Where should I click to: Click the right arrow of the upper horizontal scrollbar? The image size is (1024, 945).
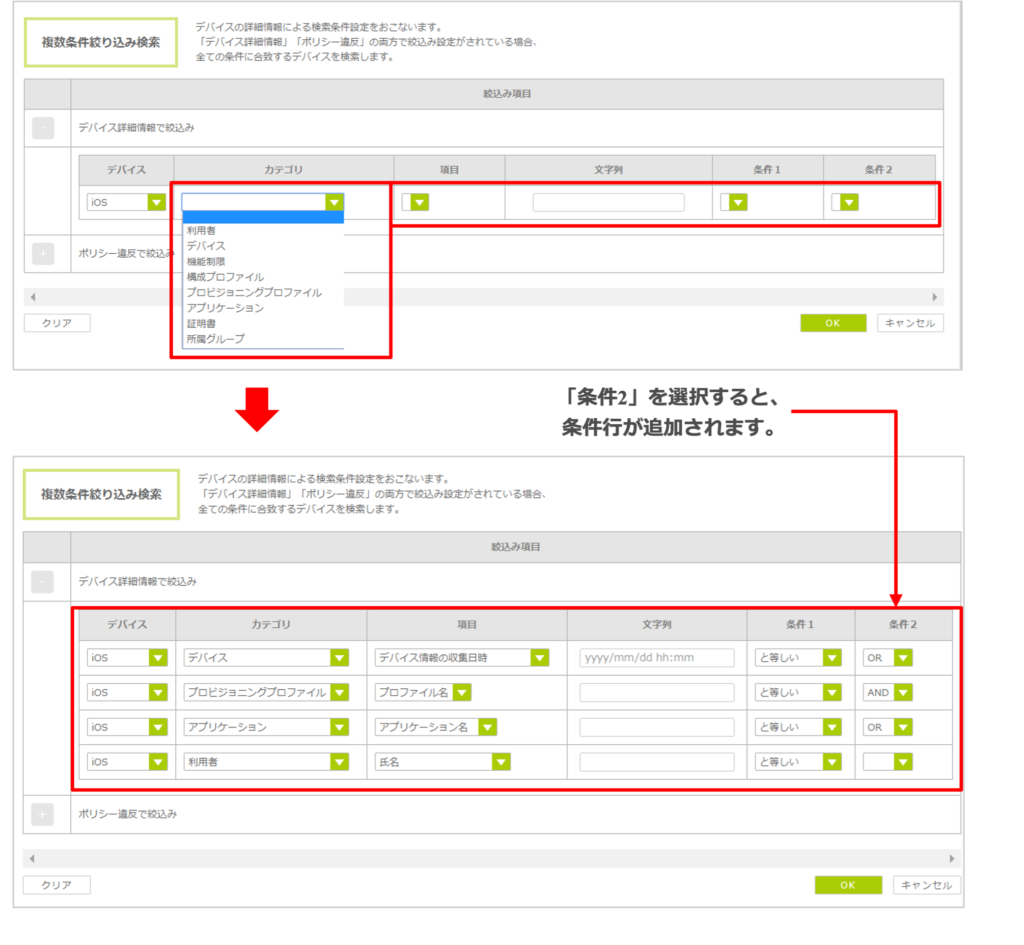(x=936, y=297)
